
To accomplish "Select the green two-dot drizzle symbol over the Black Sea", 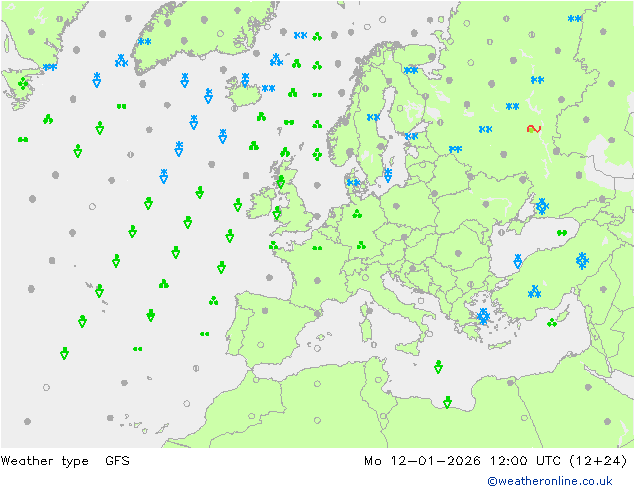I will (x=562, y=233).
